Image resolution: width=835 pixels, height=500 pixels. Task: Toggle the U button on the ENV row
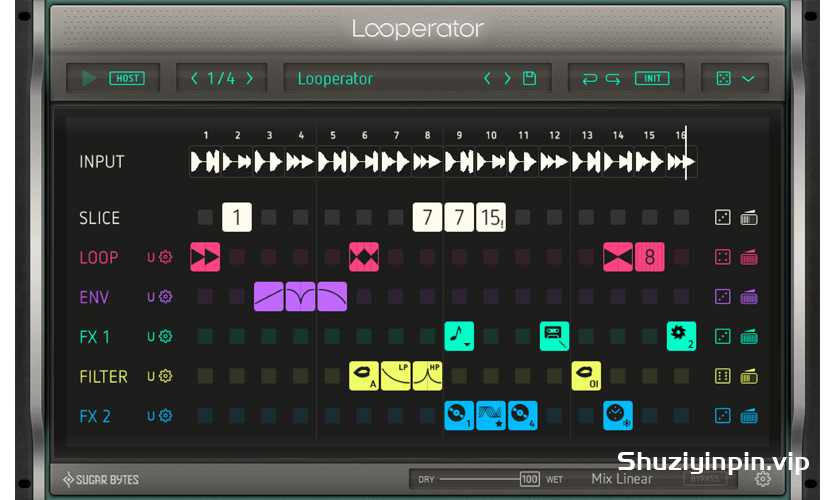point(151,297)
